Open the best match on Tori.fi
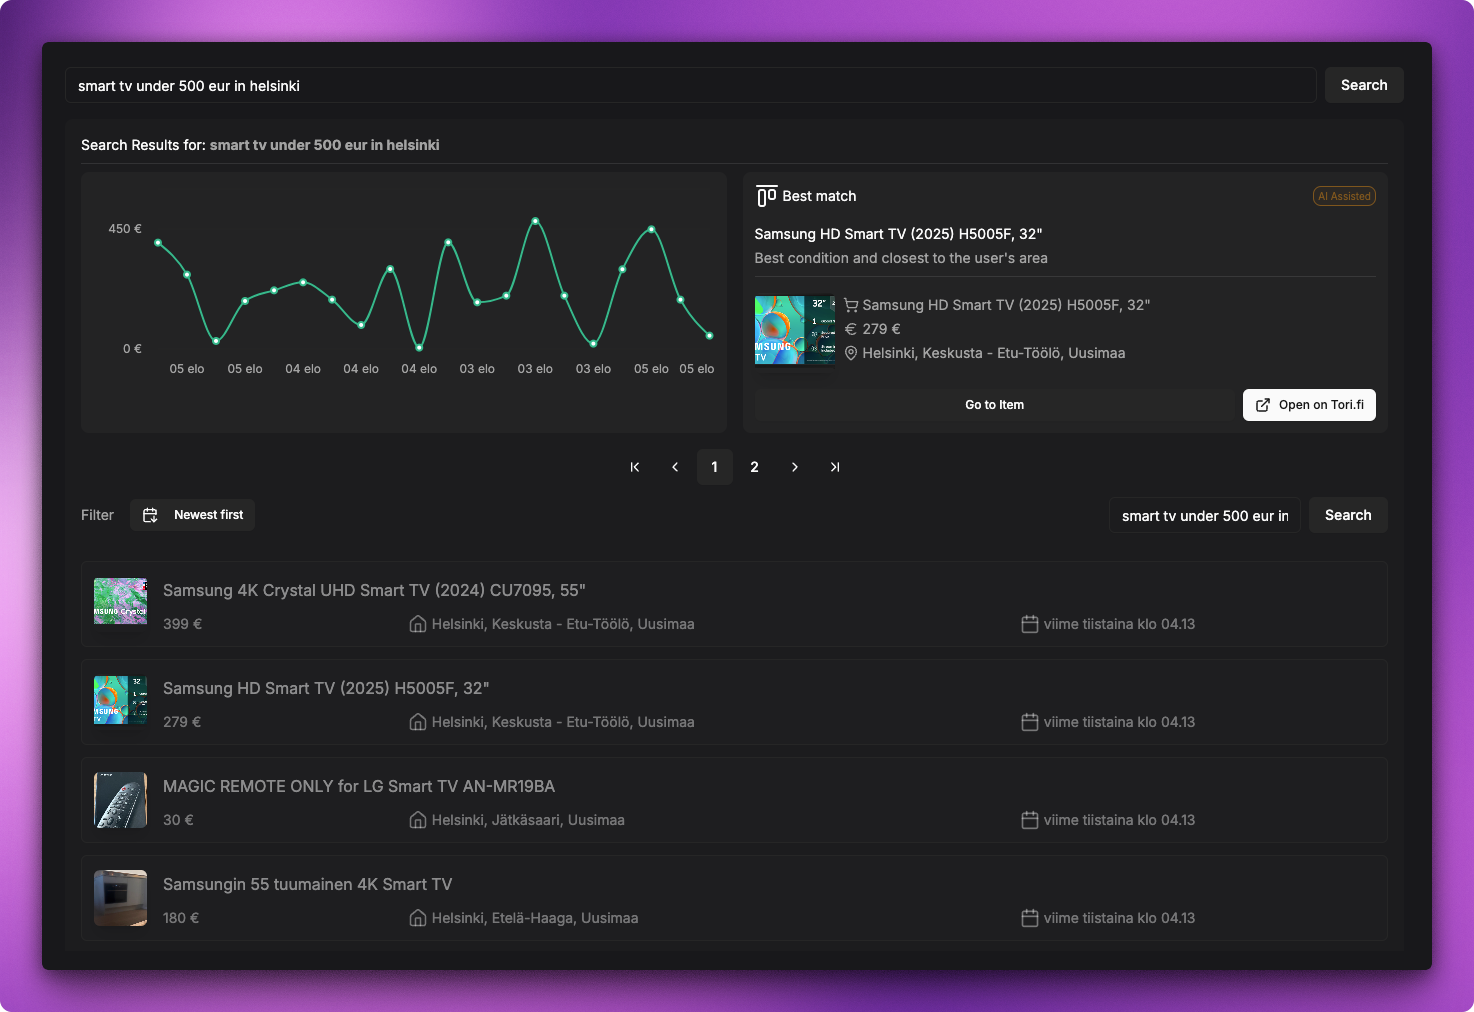The image size is (1474, 1012). click(1309, 405)
